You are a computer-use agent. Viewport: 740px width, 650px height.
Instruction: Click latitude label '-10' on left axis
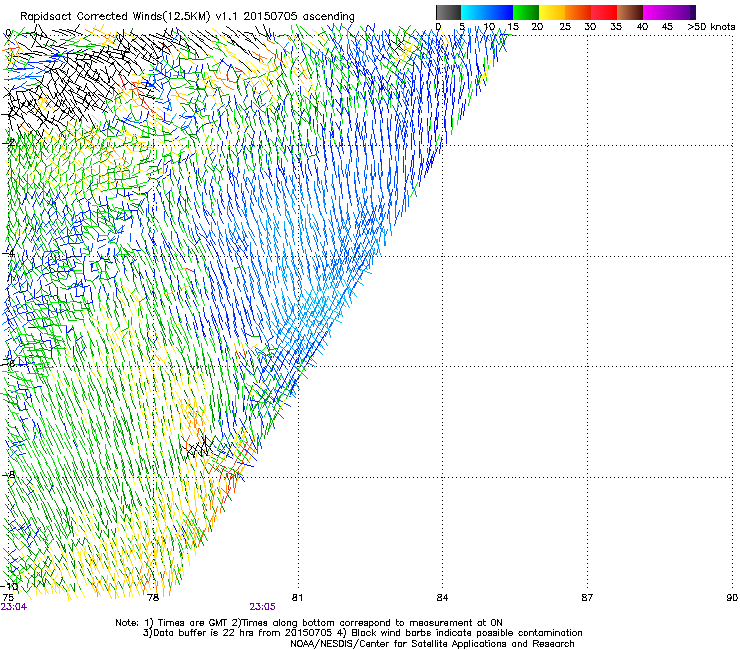[9, 587]
